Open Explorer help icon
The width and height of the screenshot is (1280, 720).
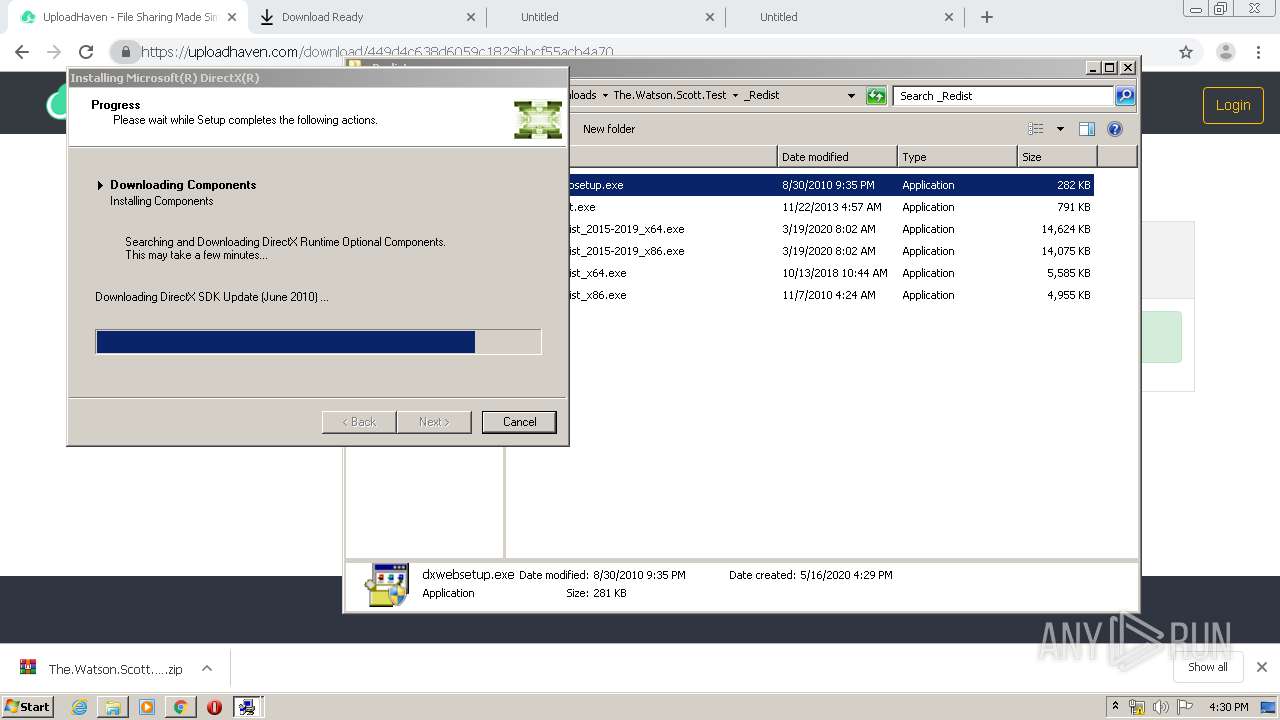[x=1115, y=129]
